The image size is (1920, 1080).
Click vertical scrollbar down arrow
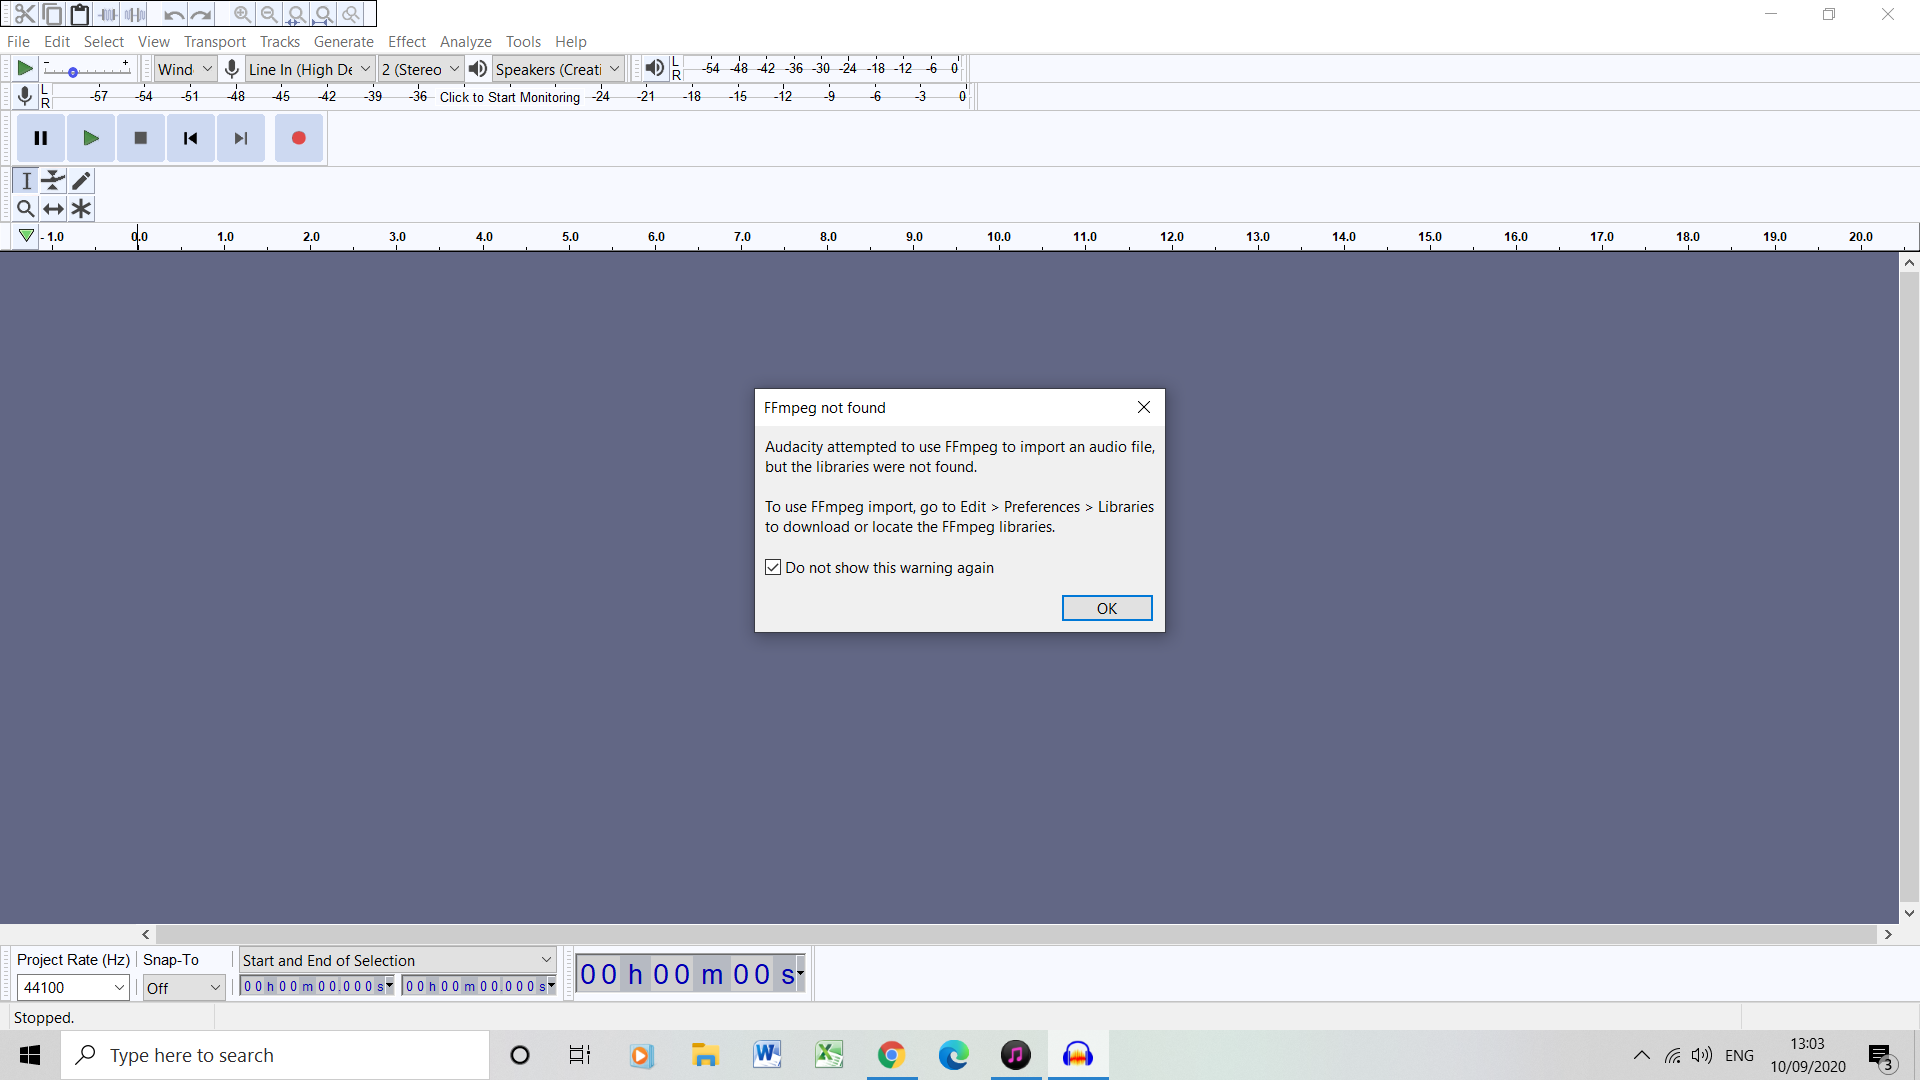coord(1909,912)
